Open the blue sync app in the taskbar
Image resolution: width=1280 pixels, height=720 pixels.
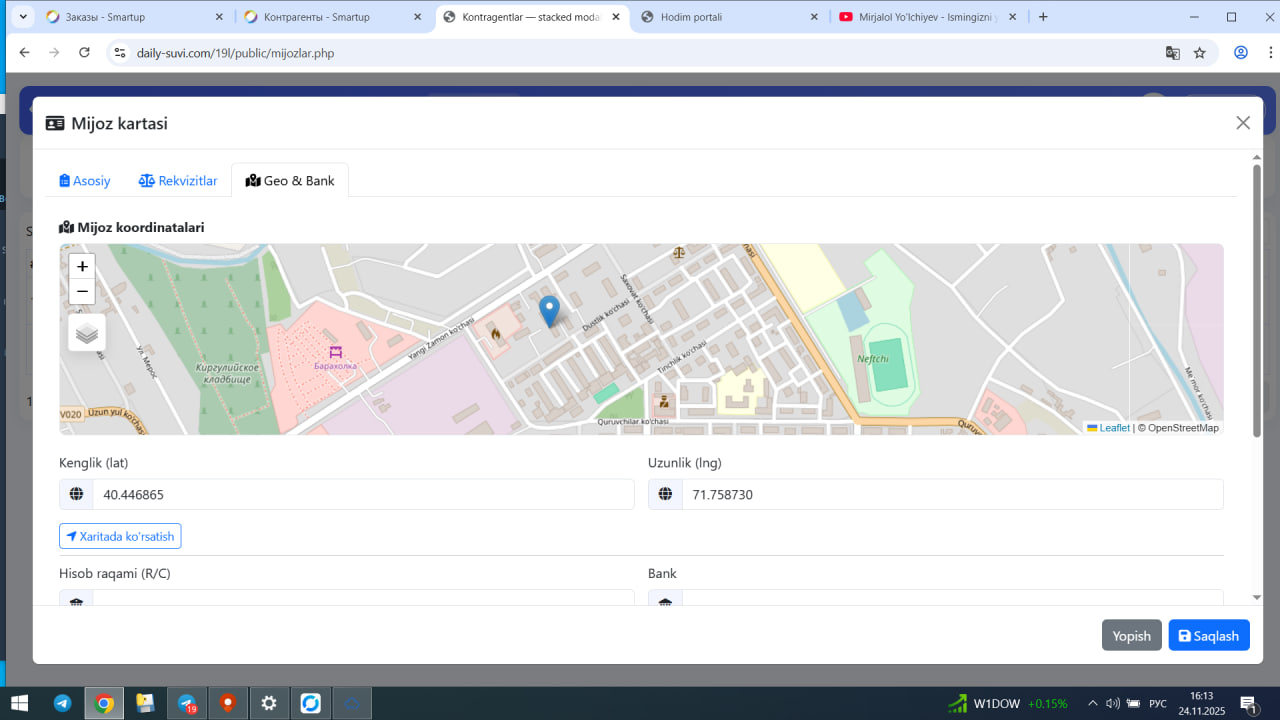coord(311,703)
